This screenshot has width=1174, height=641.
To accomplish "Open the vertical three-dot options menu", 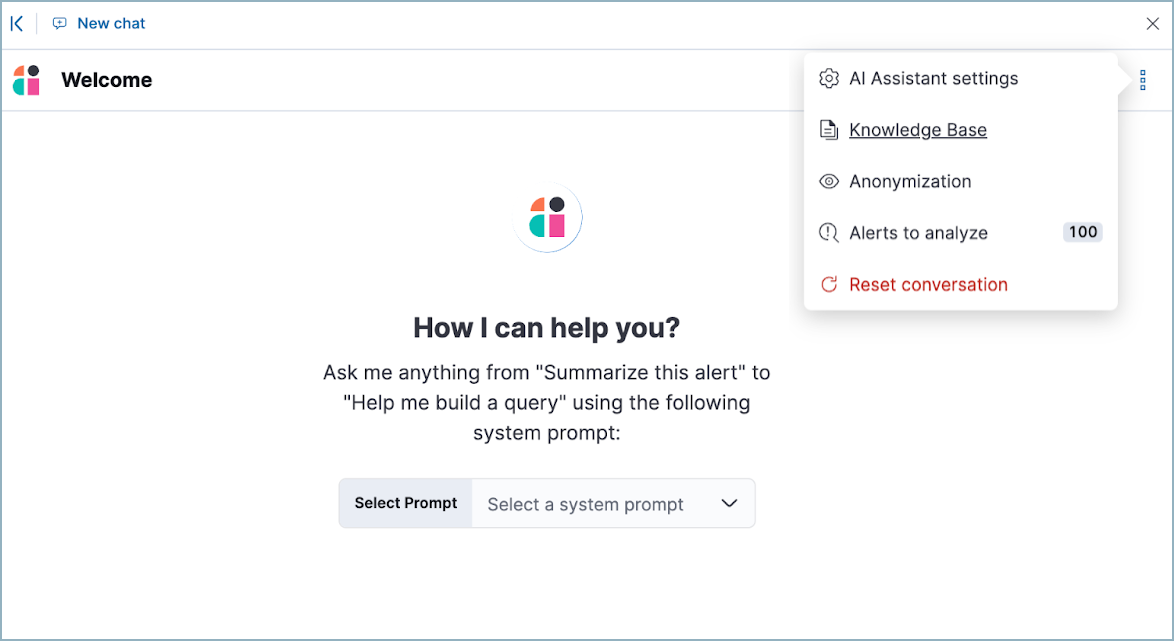I will pos(1142,79).
